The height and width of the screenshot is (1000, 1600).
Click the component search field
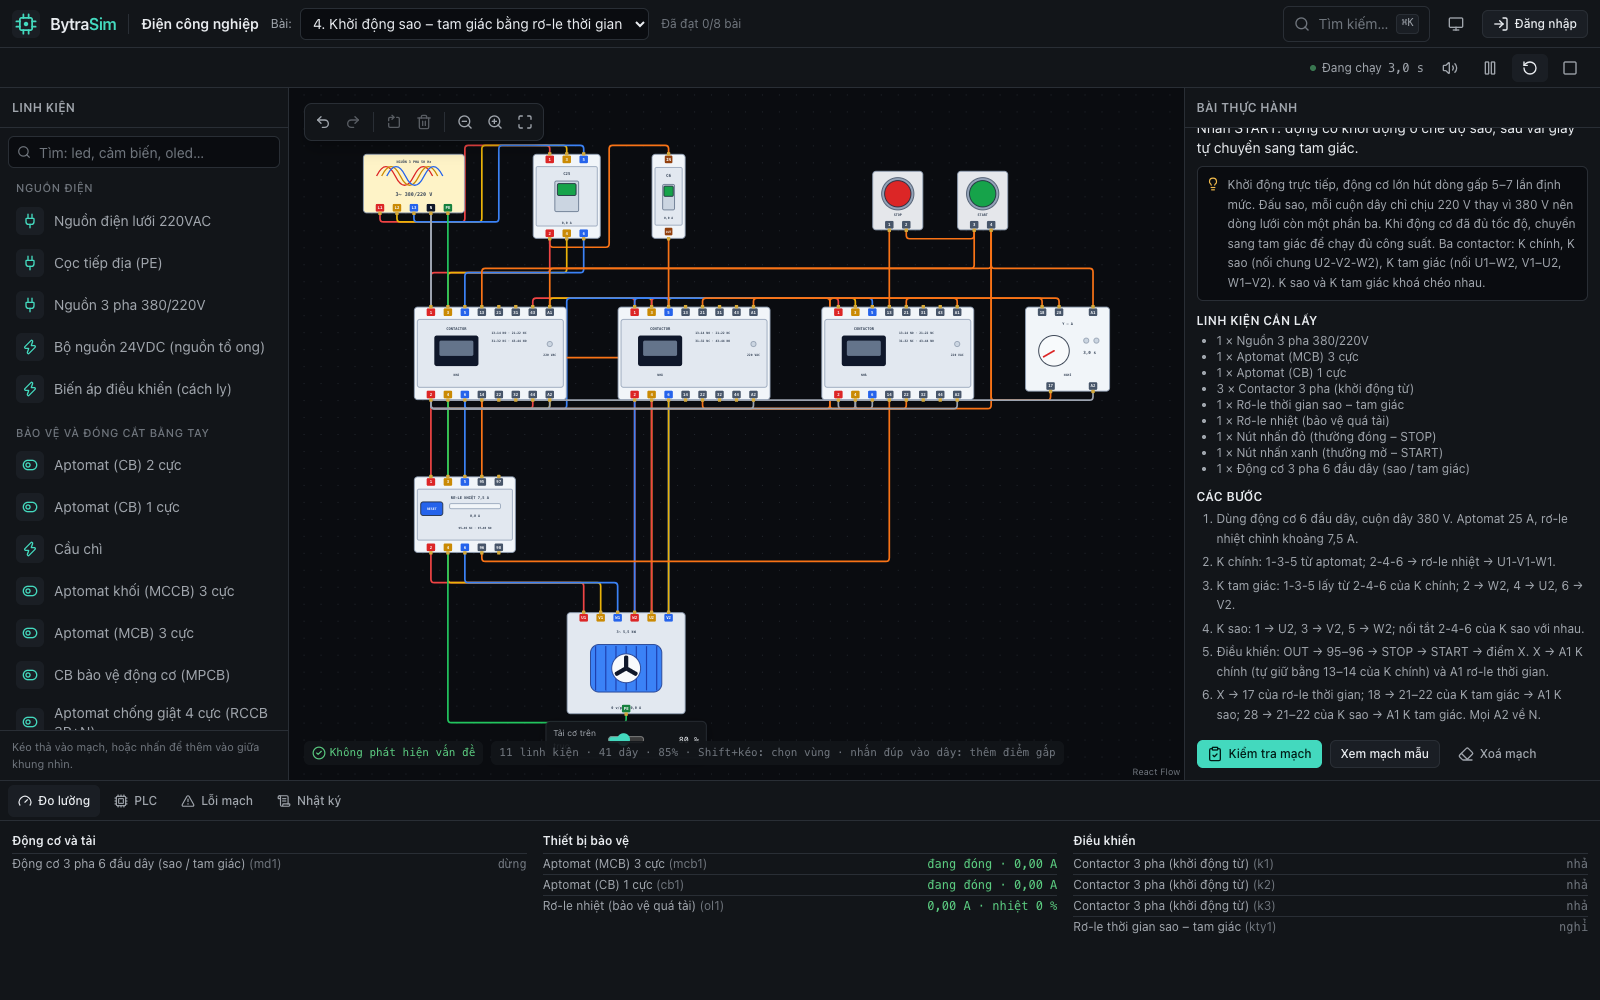(144, 153)
